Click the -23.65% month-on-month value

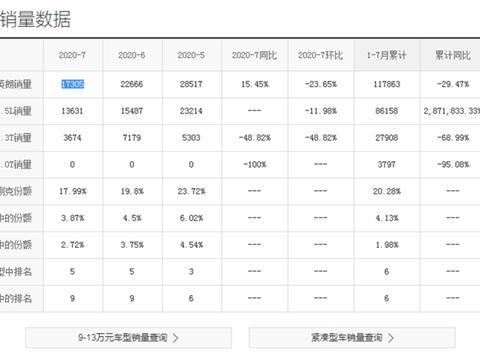pyautogui.click(x=321, y=84)
